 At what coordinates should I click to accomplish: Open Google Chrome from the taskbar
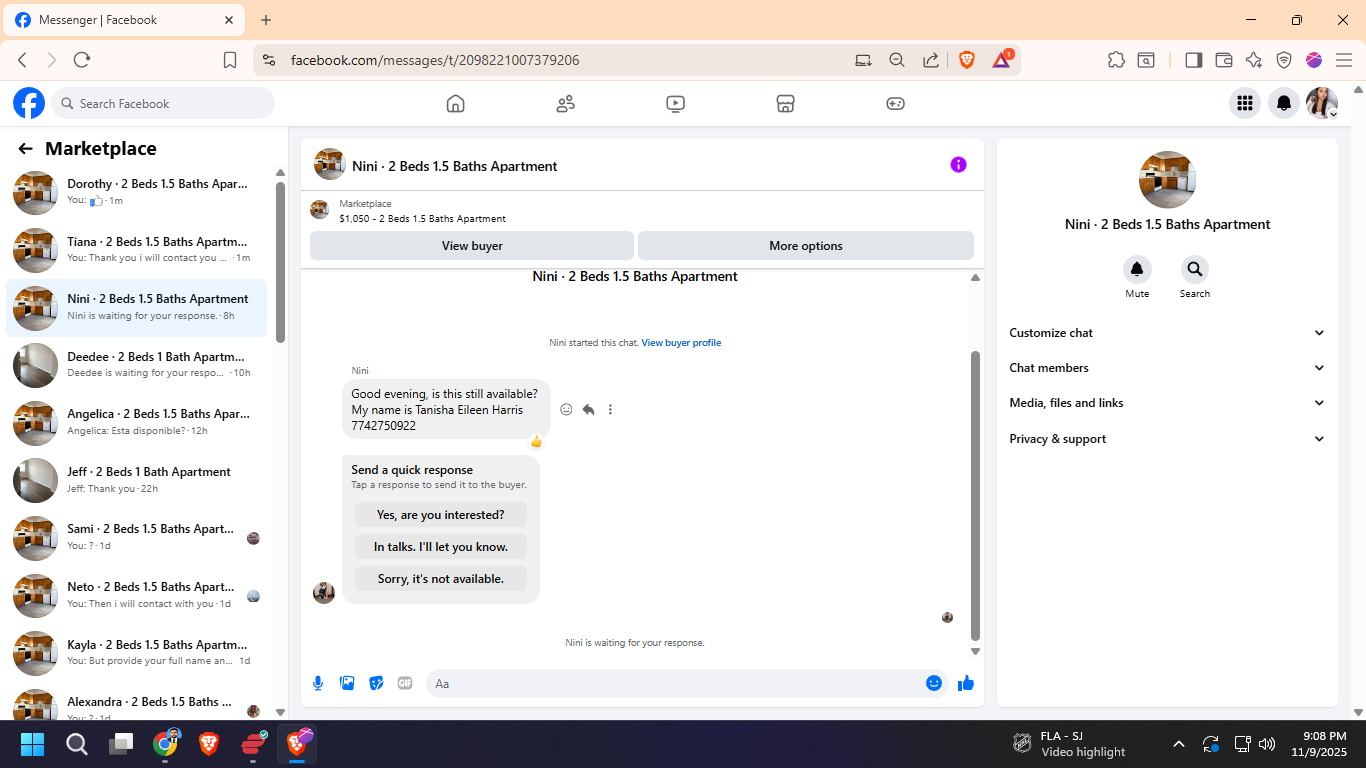coord(166,744)
